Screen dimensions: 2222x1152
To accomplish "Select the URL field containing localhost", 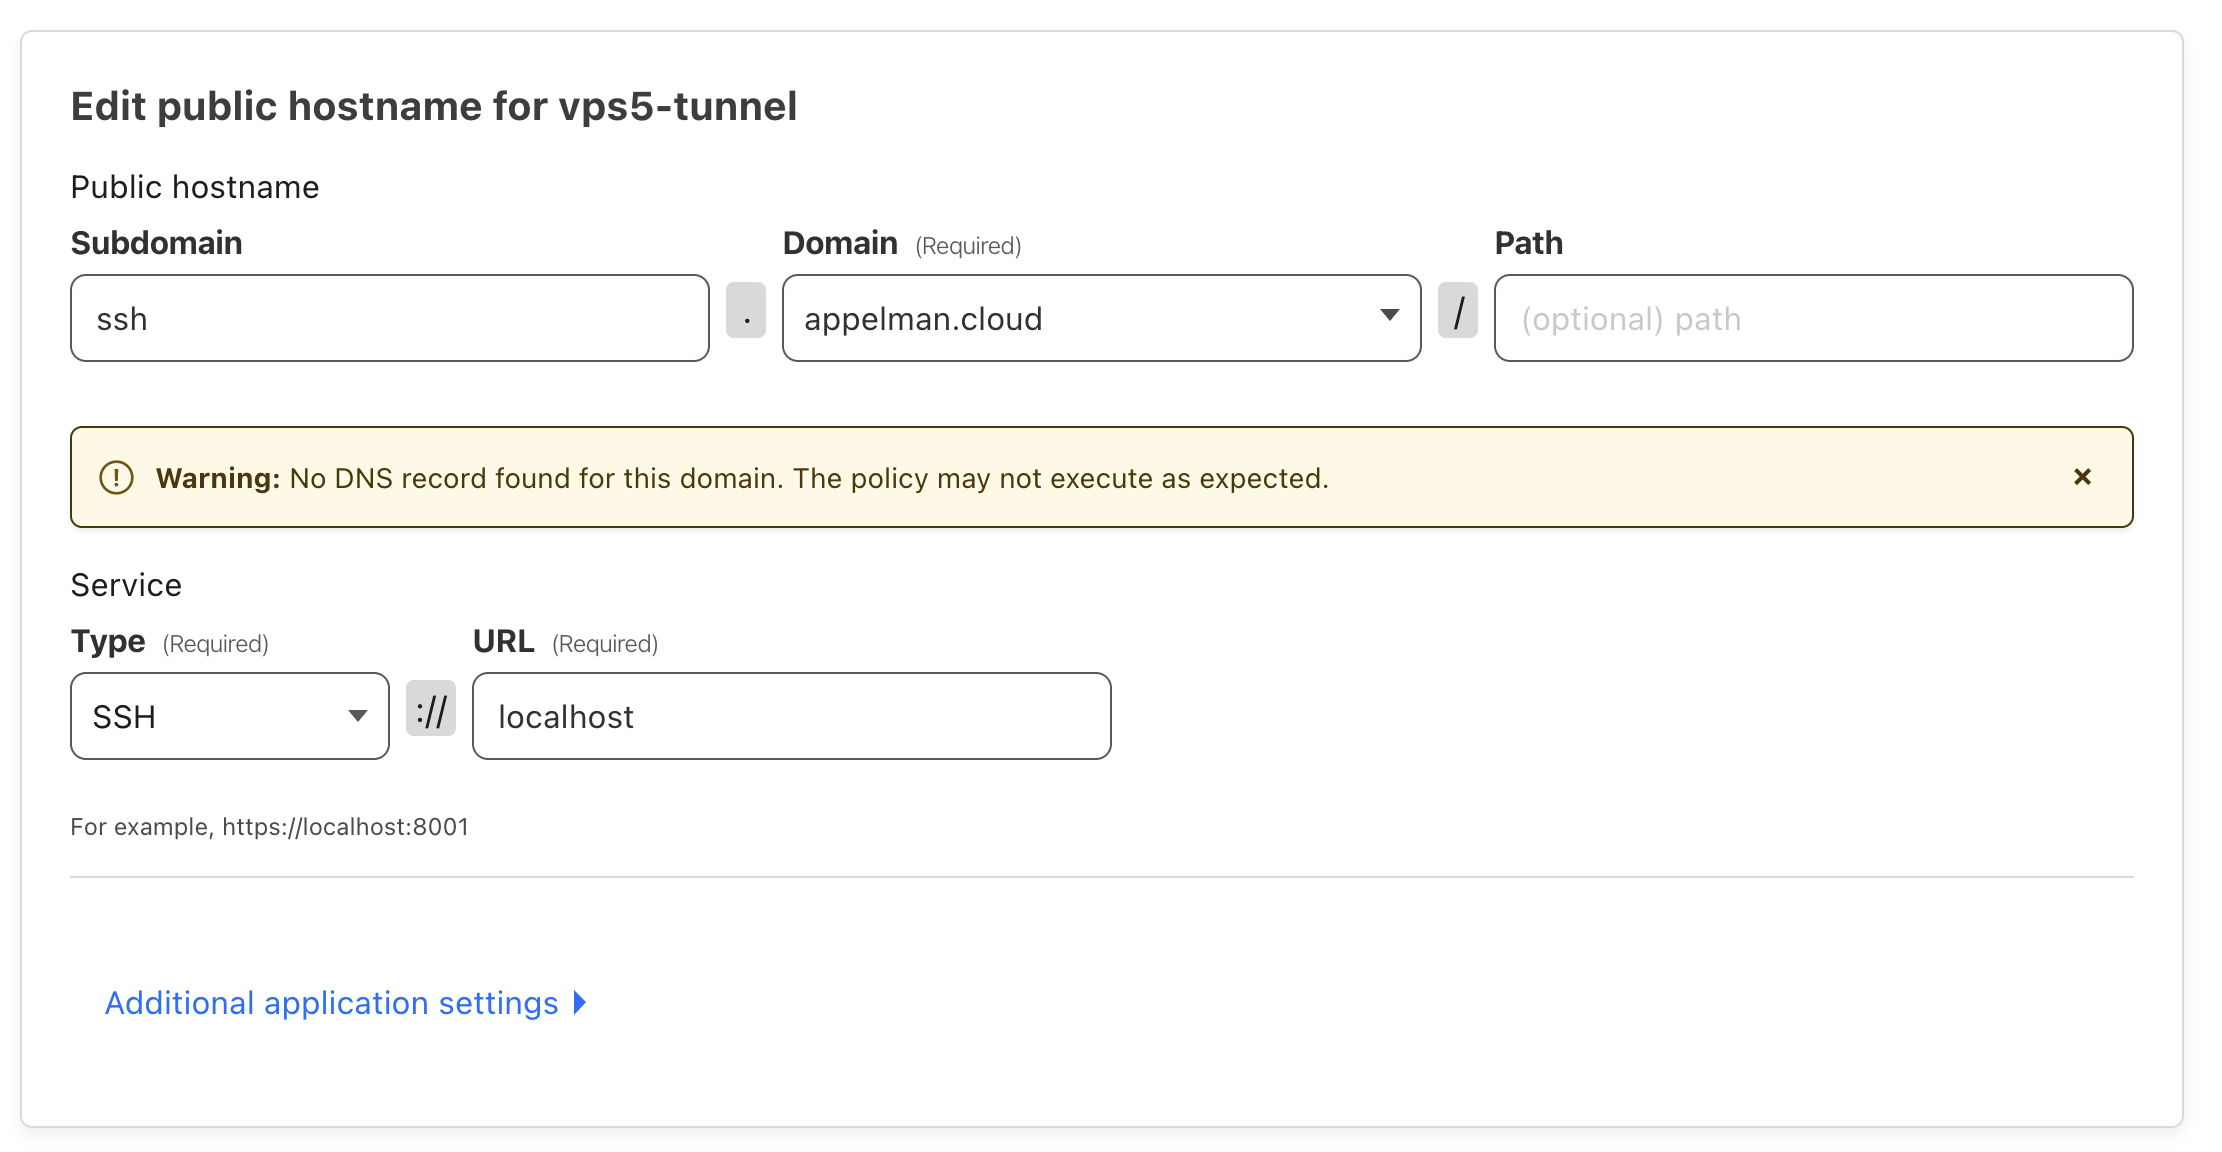I will 790,716.
